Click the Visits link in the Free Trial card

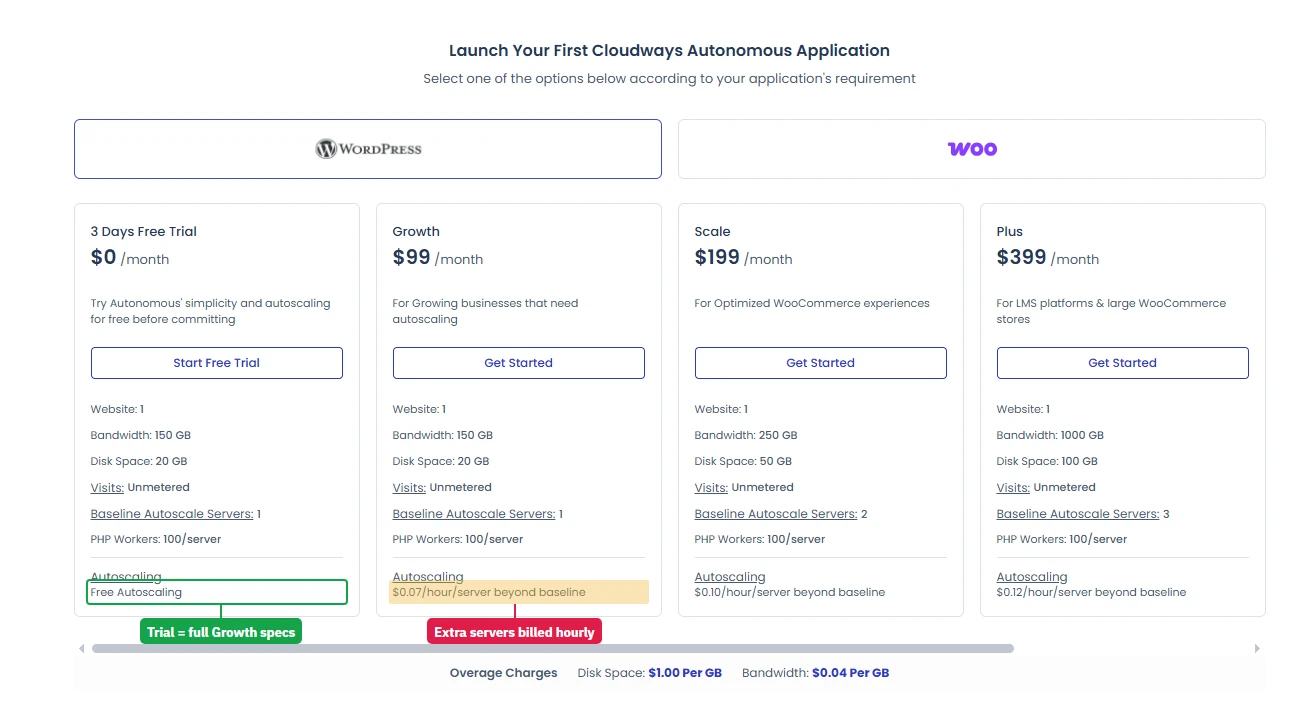pyautogui.click(x=107, y=487)
